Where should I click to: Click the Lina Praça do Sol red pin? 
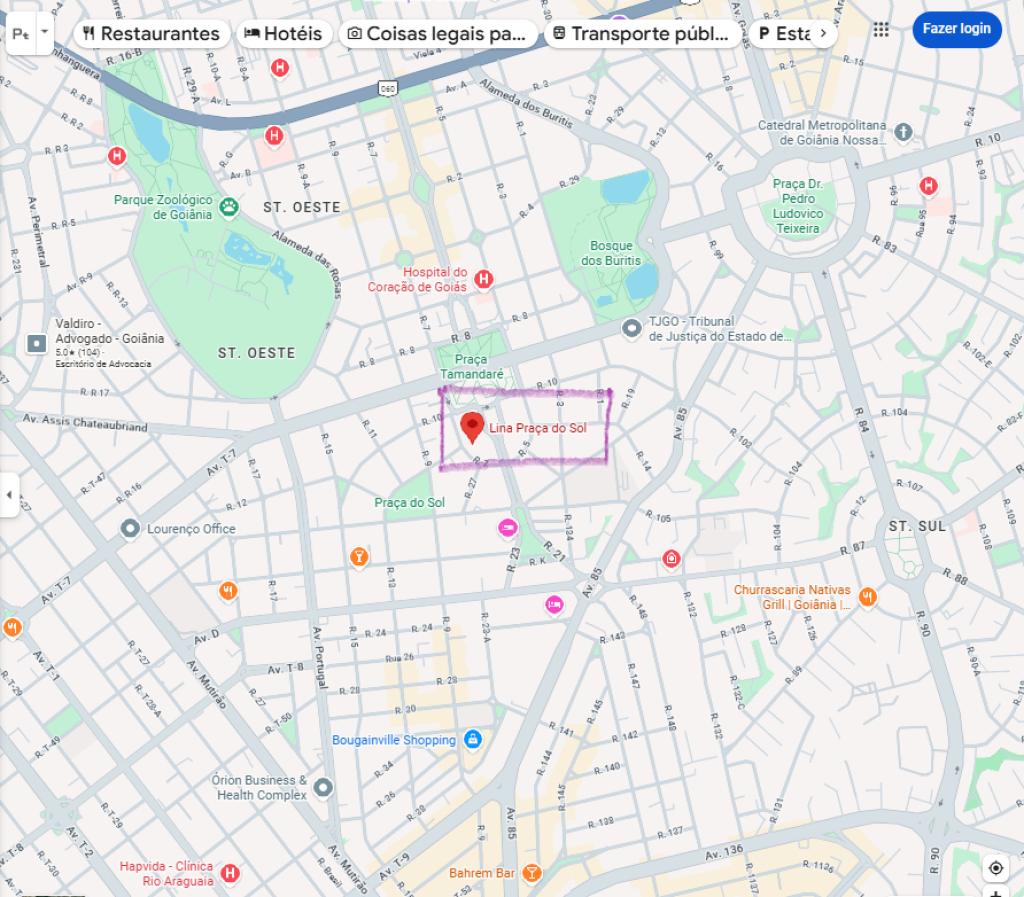tap(472, 428)
